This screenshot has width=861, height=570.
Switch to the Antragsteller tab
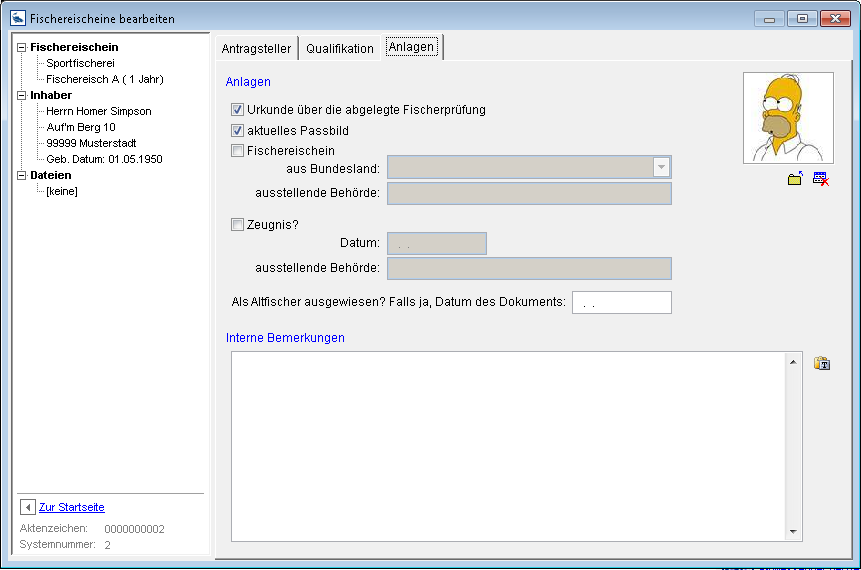255,48
